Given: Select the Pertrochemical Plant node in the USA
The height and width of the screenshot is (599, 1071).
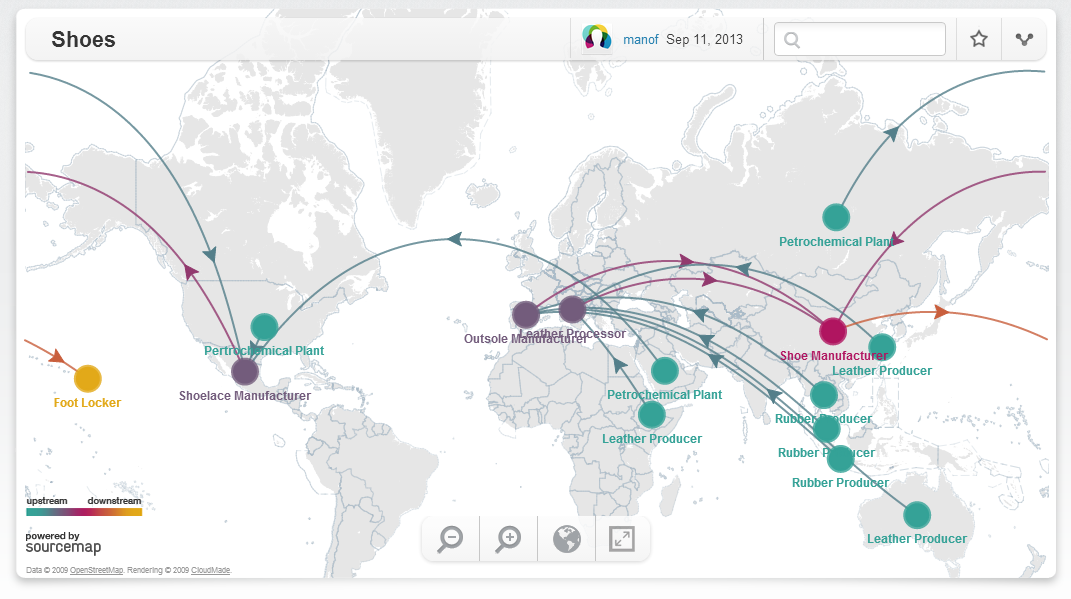Looking at the screenshot, I should pos(264,327).
